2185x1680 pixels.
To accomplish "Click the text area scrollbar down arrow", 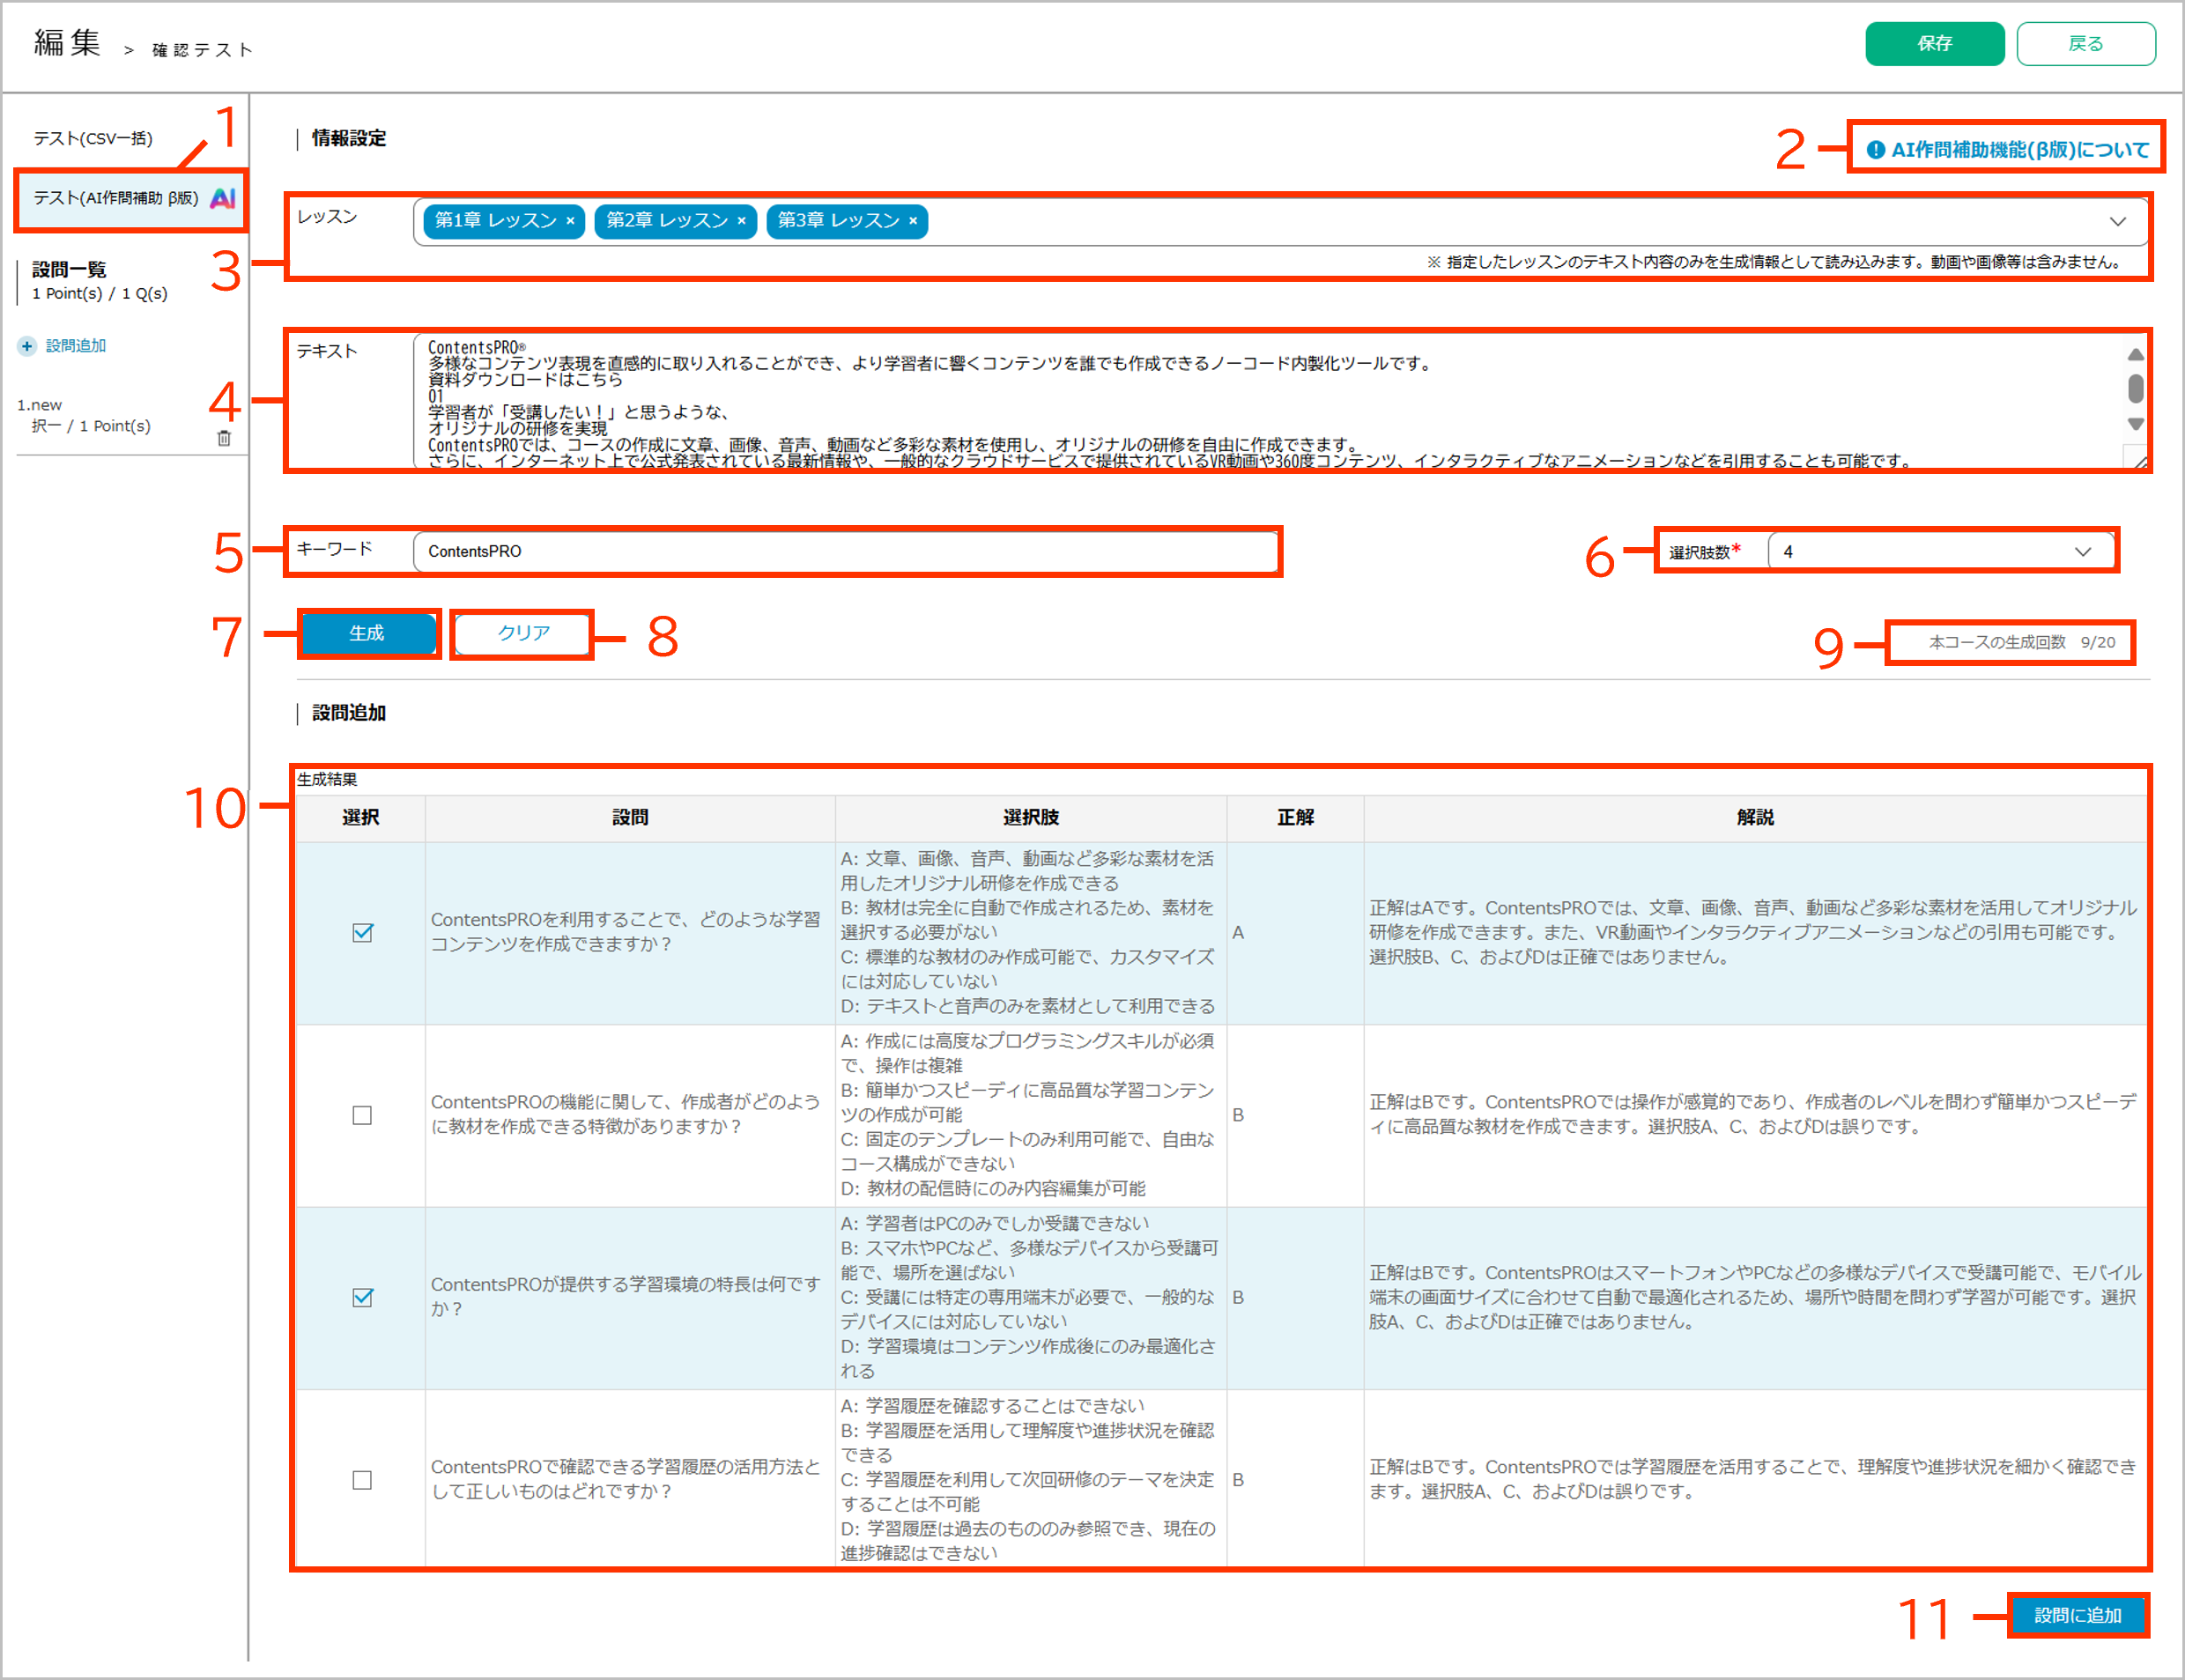I will [x=2135, y=424].
